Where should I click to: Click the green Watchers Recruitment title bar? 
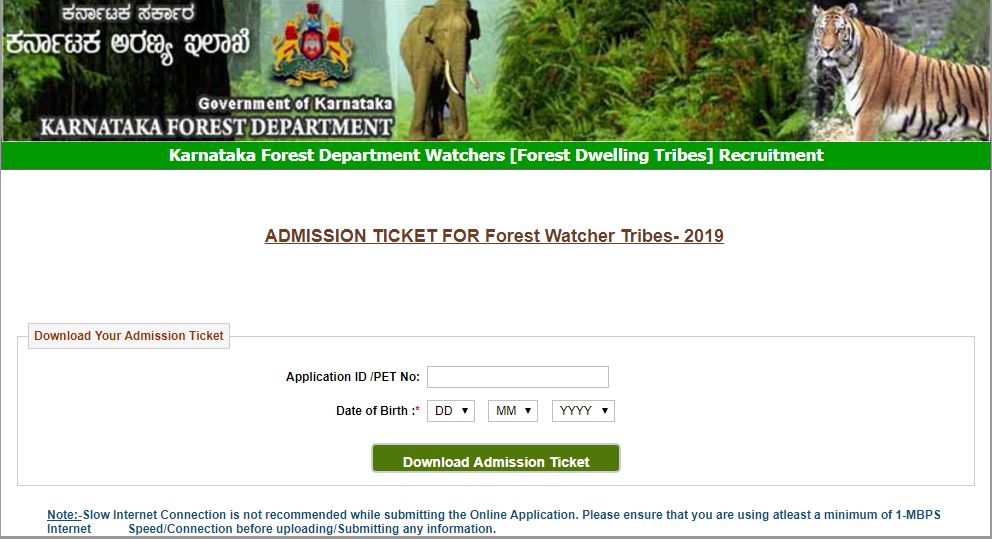[496, 156]
